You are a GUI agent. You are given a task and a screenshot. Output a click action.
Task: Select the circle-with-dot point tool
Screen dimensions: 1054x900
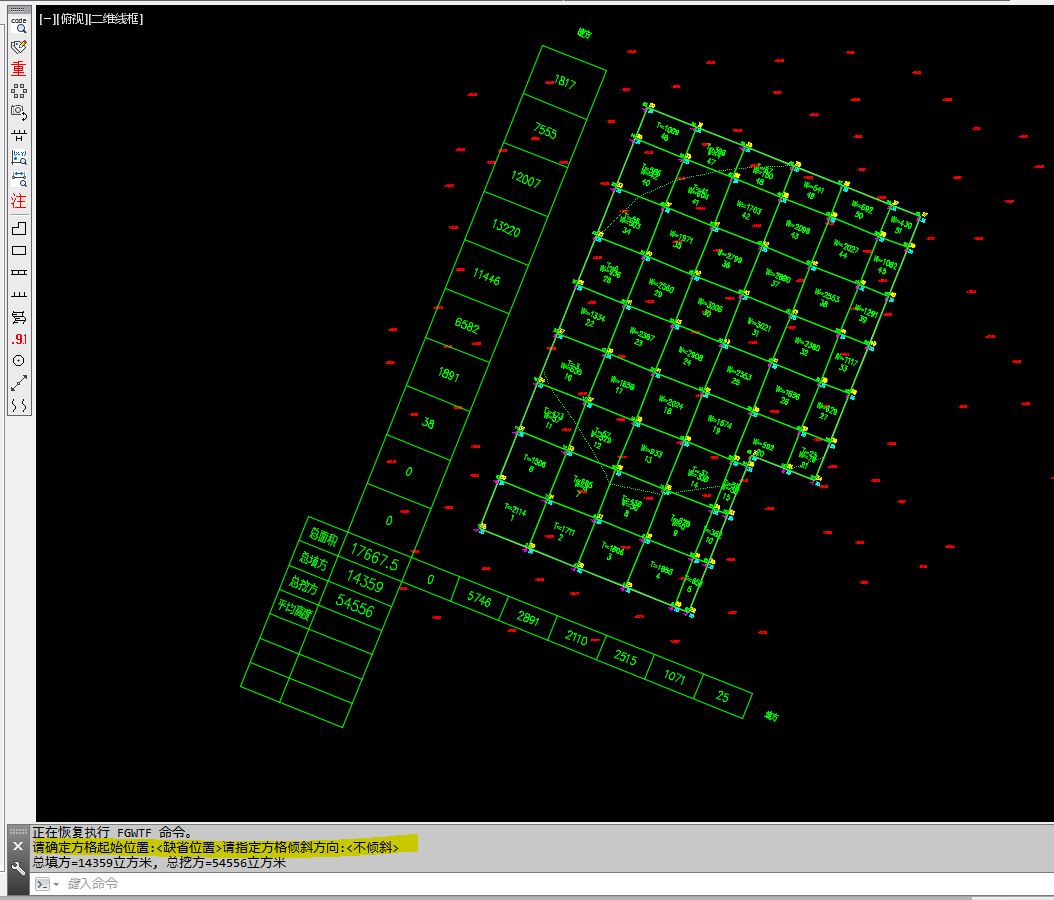click(19, 361)
